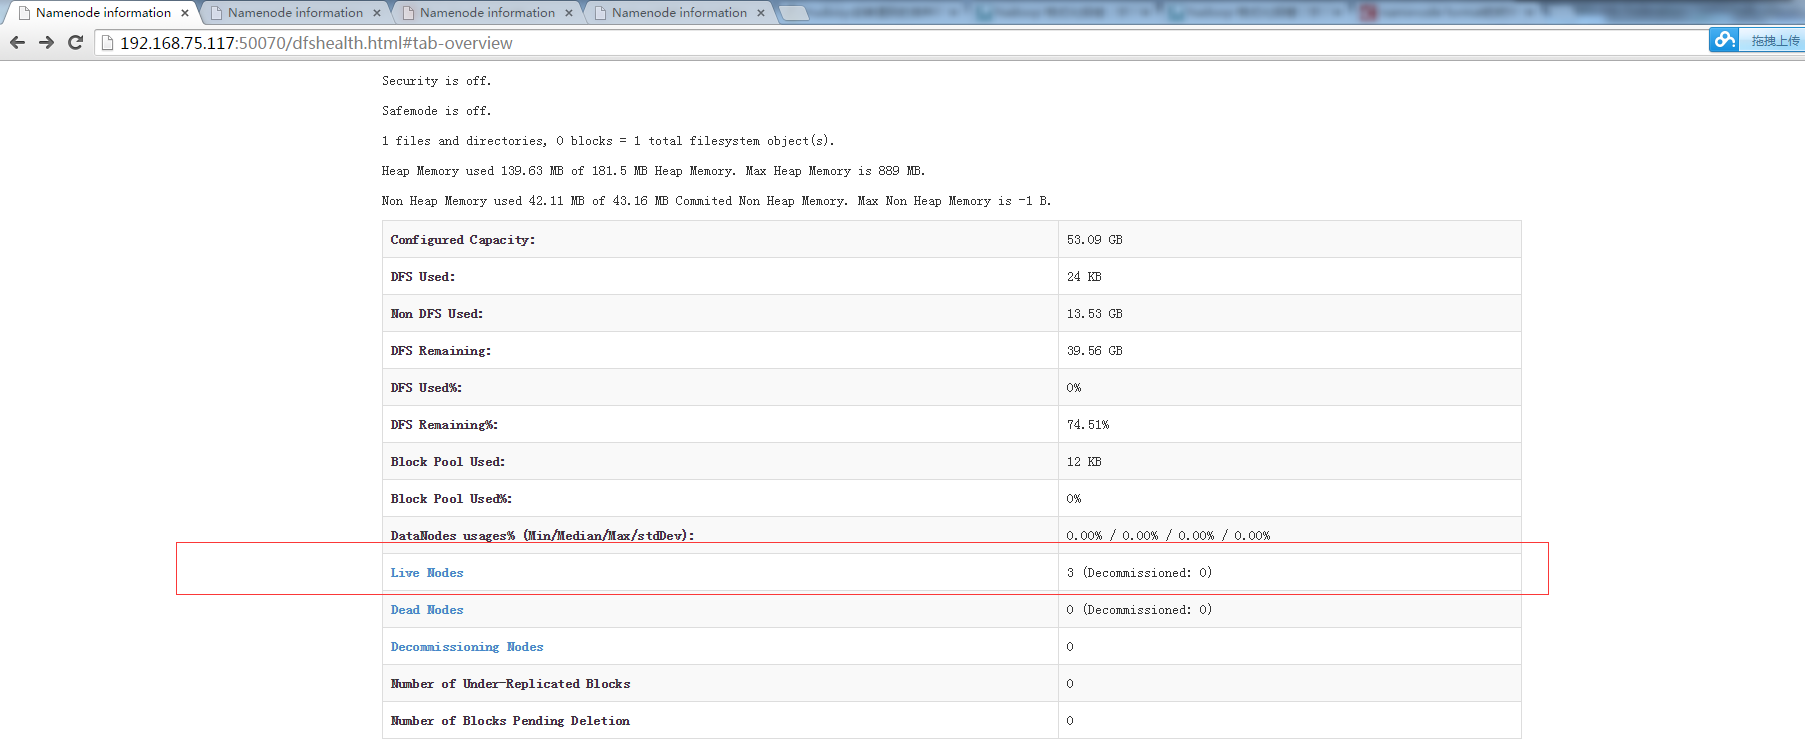Click the 'DataNodes usages%' label

(542, 536)
